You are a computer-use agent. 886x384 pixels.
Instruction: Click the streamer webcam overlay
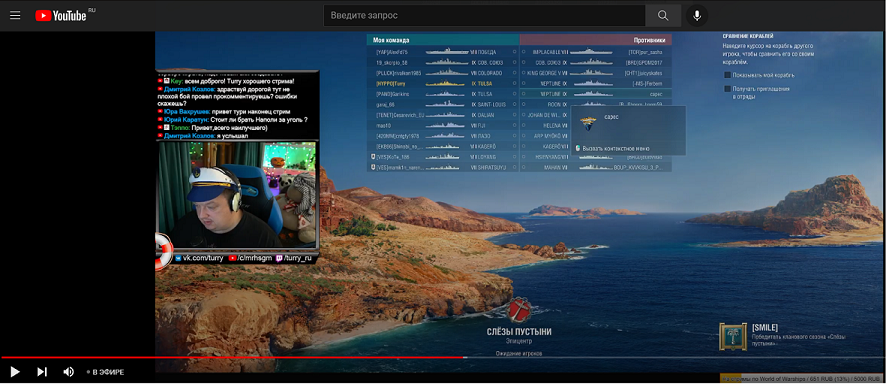[x=237, y=194]
